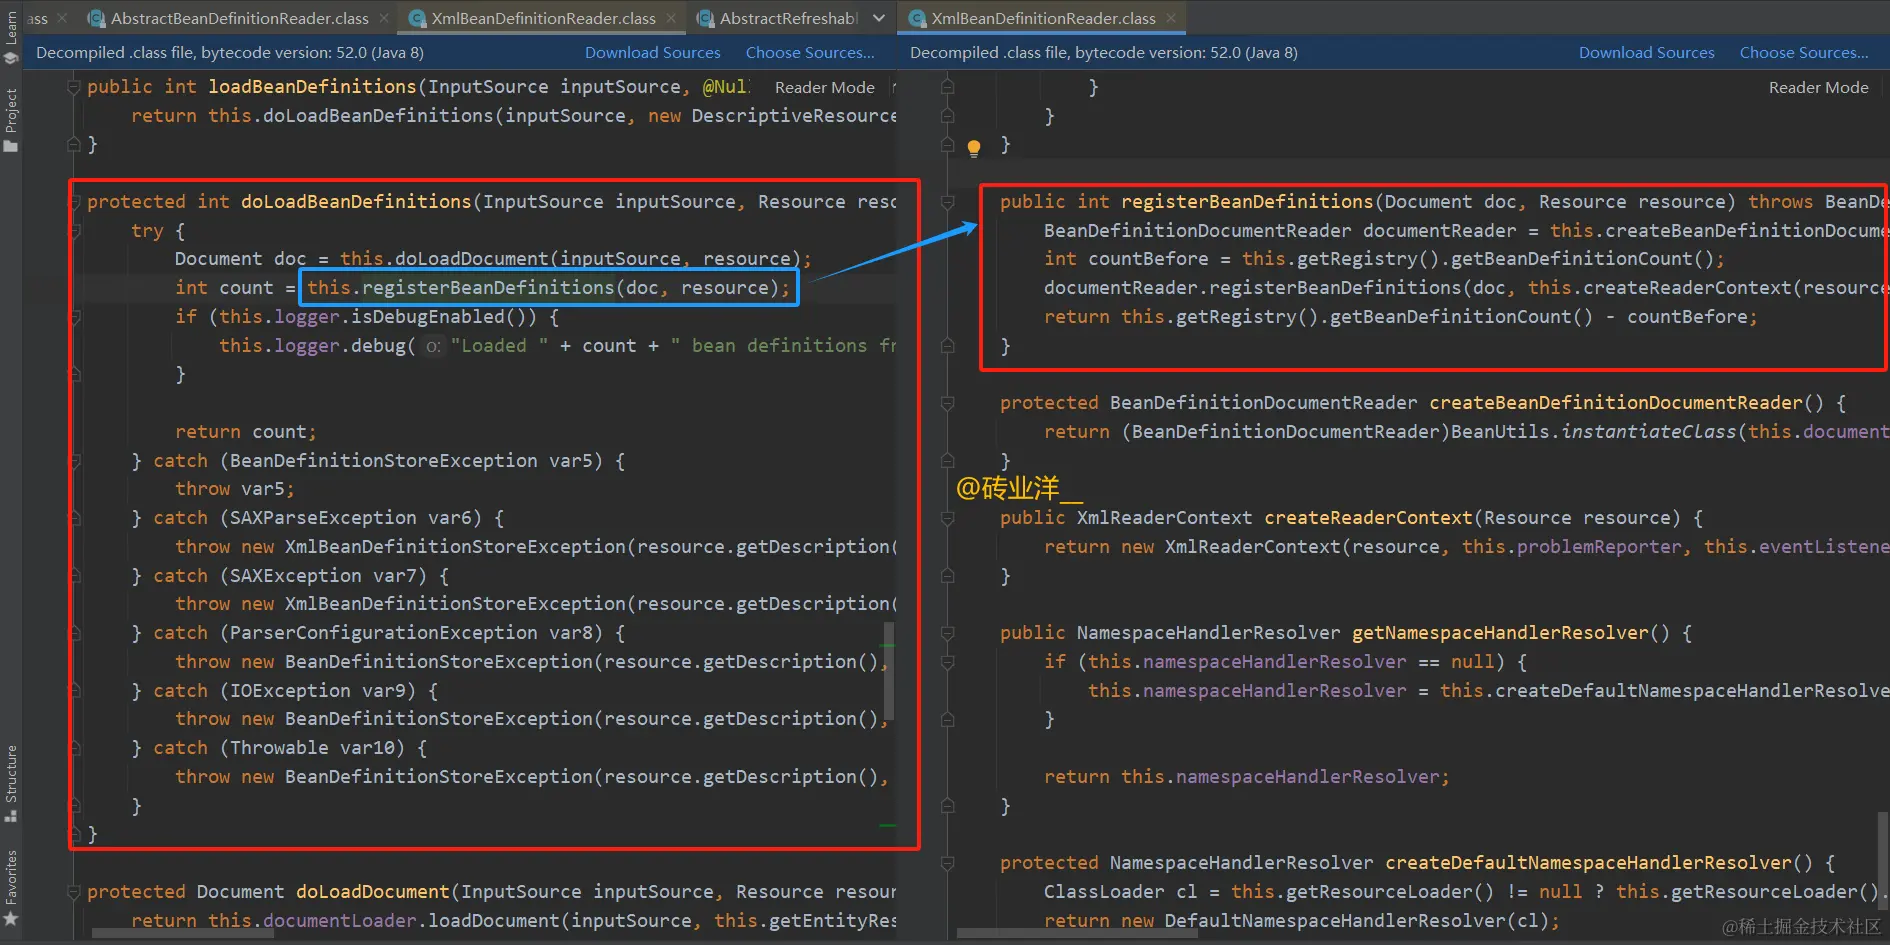Click the class icon on left pane's XmlBeanDefinitionReader.class tab
Screen dimensions: 1890x945
[x=417, y=18]
